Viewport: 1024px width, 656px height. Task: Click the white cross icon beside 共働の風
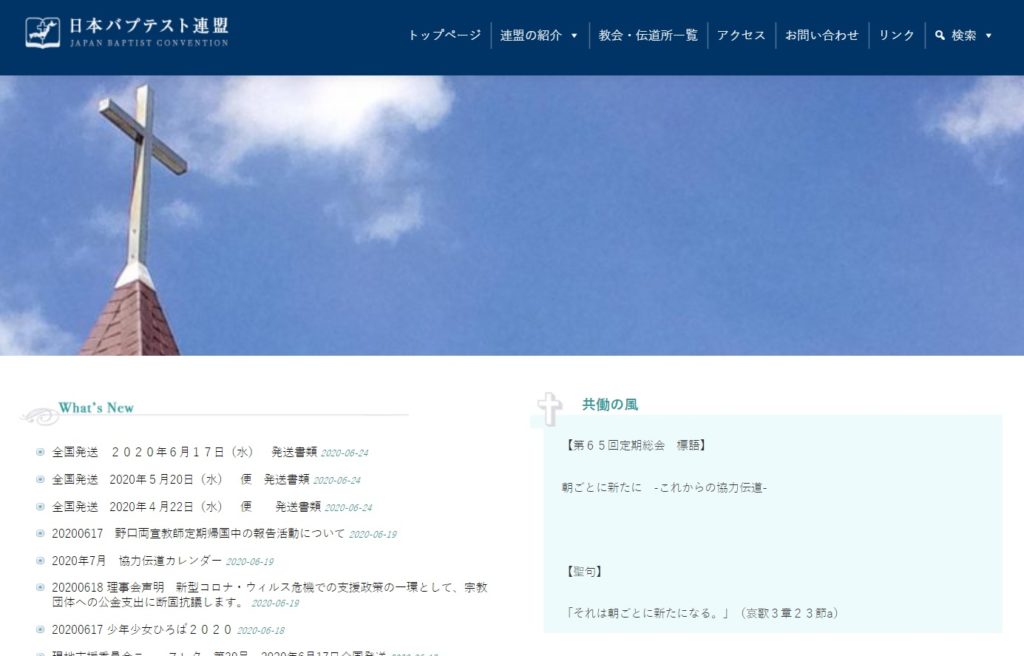click(550, 410)
